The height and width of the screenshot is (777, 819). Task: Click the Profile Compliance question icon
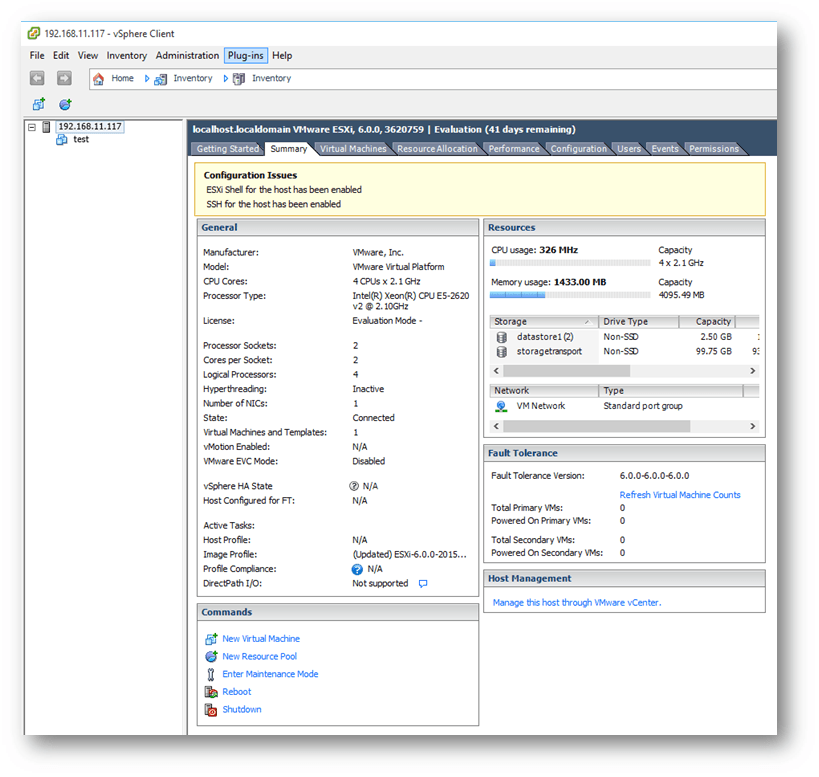click(357, 569)
